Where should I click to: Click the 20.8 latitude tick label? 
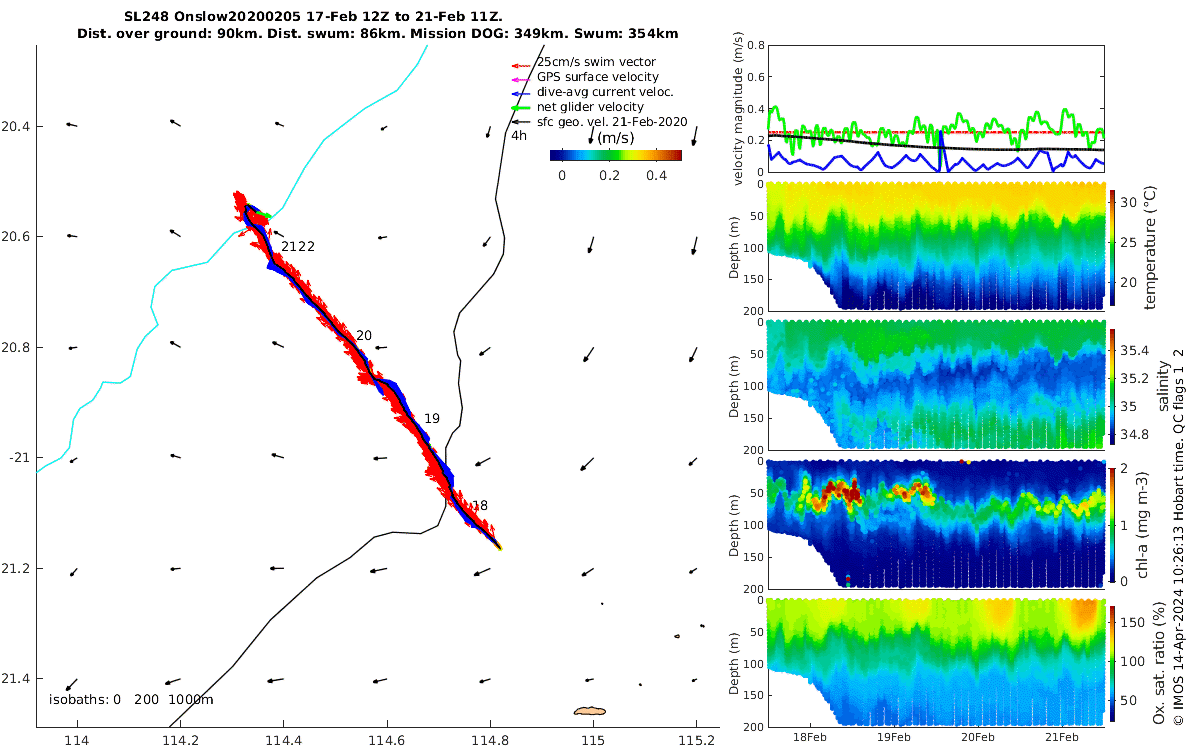click(x=16, y=347)
